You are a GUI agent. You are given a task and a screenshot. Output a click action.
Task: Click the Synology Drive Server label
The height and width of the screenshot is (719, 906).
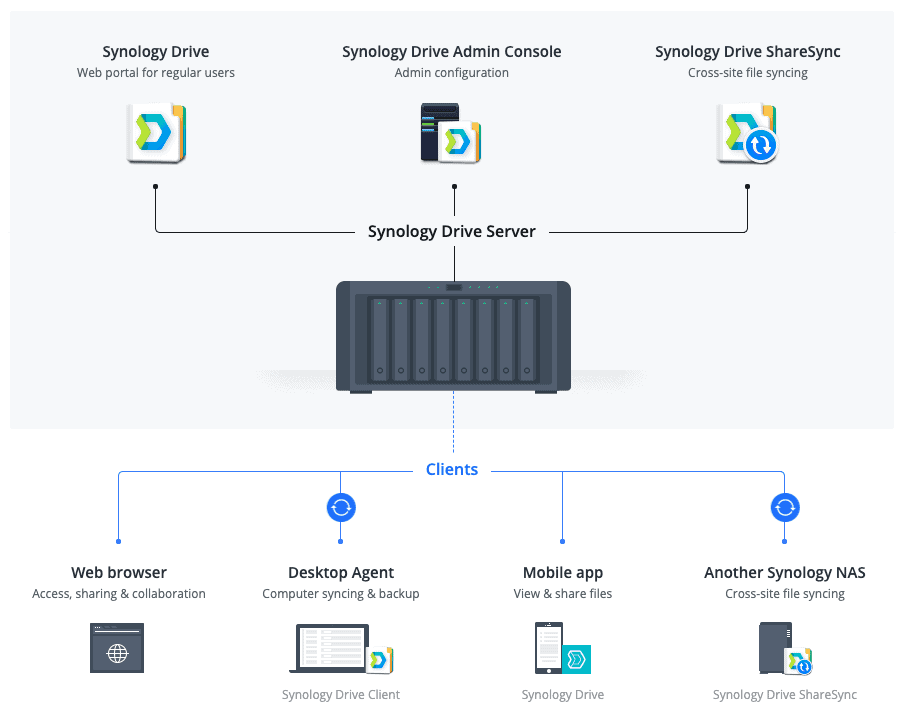click(452, 232)
